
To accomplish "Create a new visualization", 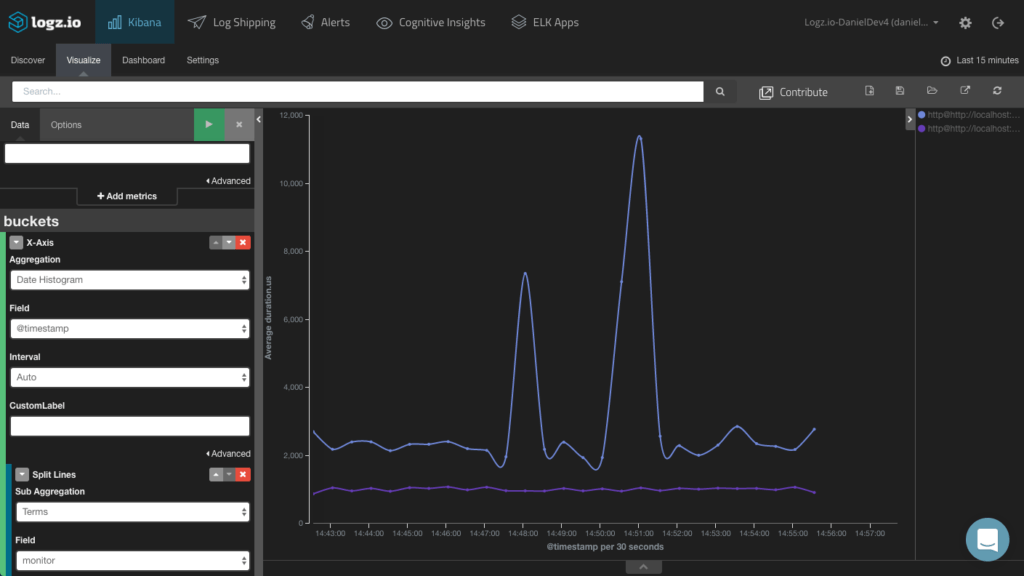I will (869, 90).
